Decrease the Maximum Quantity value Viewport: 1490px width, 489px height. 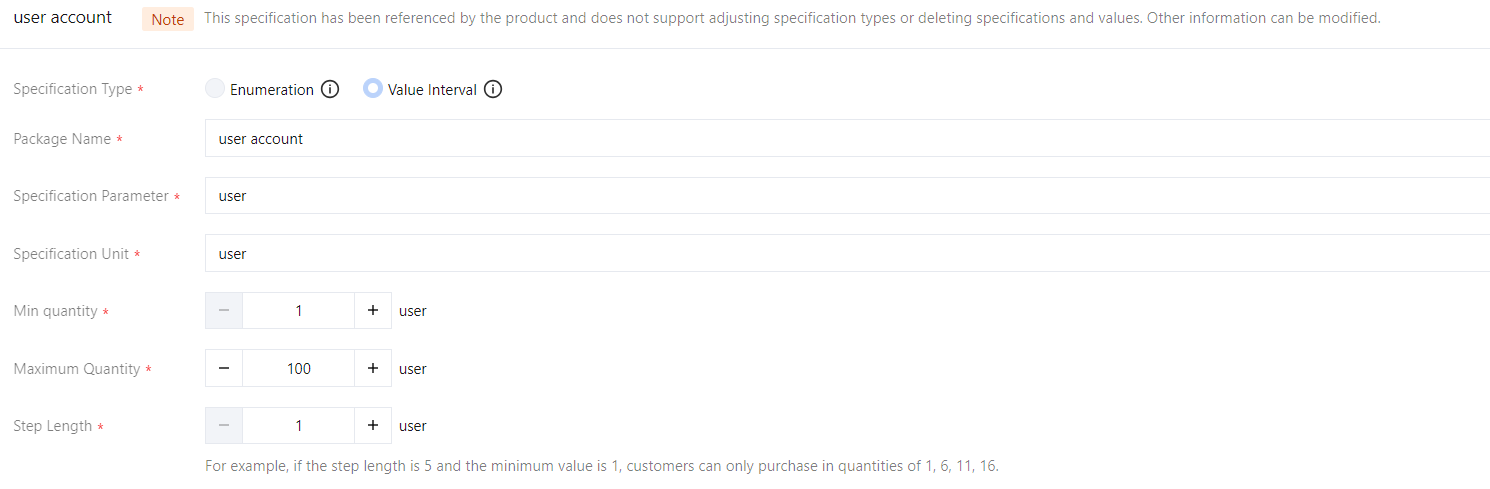click(224, 369)
